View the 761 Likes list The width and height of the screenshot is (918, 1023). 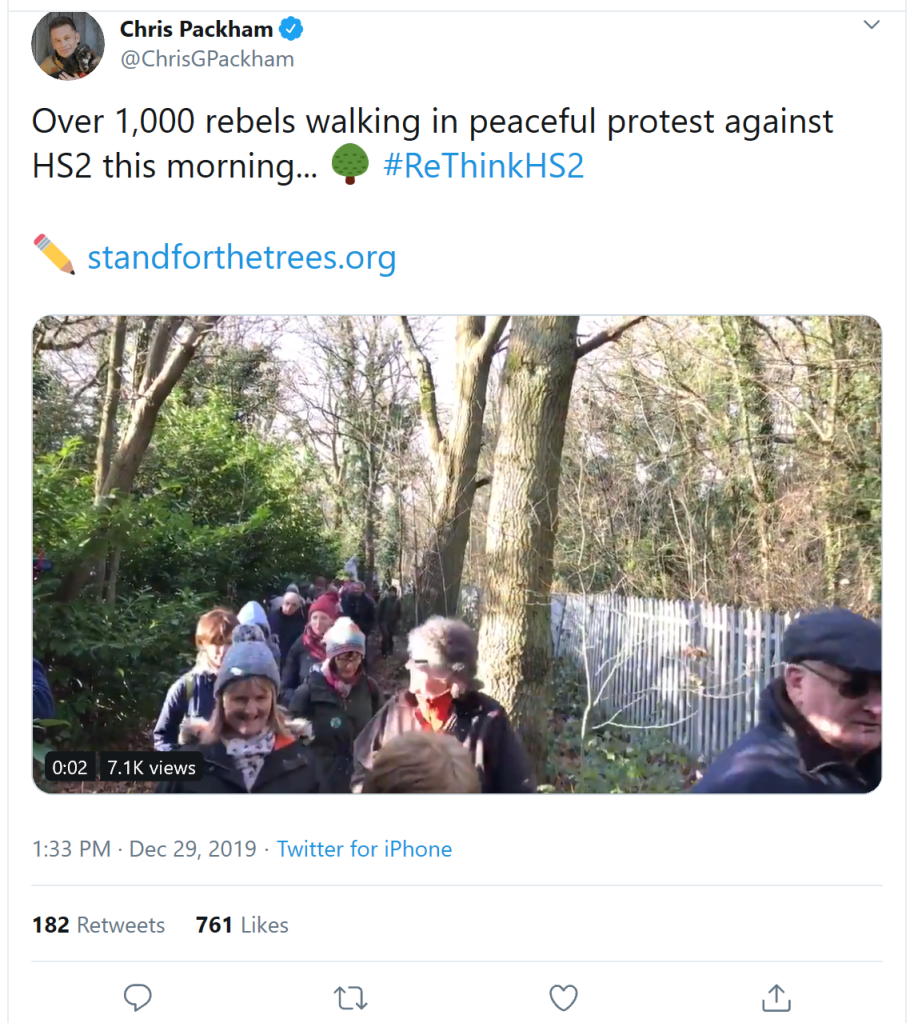click(x=242, y=925)
